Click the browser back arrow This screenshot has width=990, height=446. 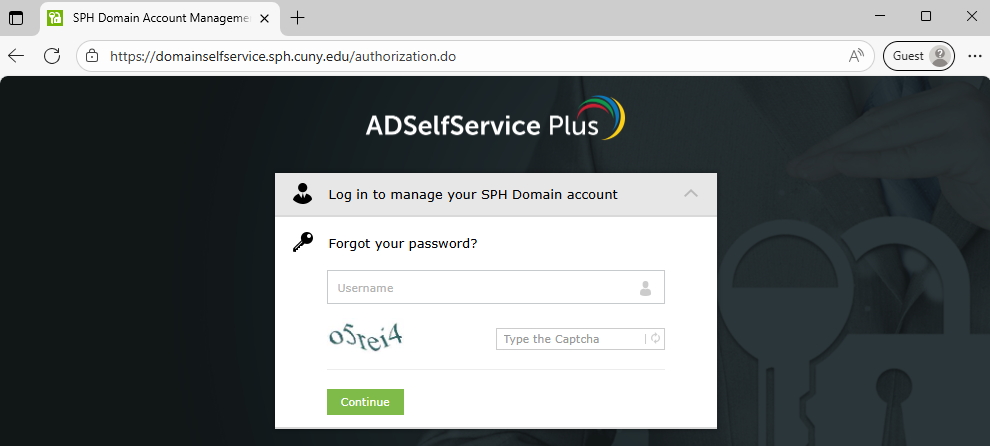click(x=16, y=56)
